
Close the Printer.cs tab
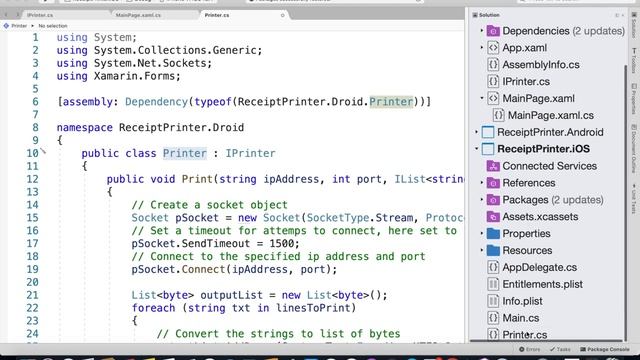click(x=282, y=16)
